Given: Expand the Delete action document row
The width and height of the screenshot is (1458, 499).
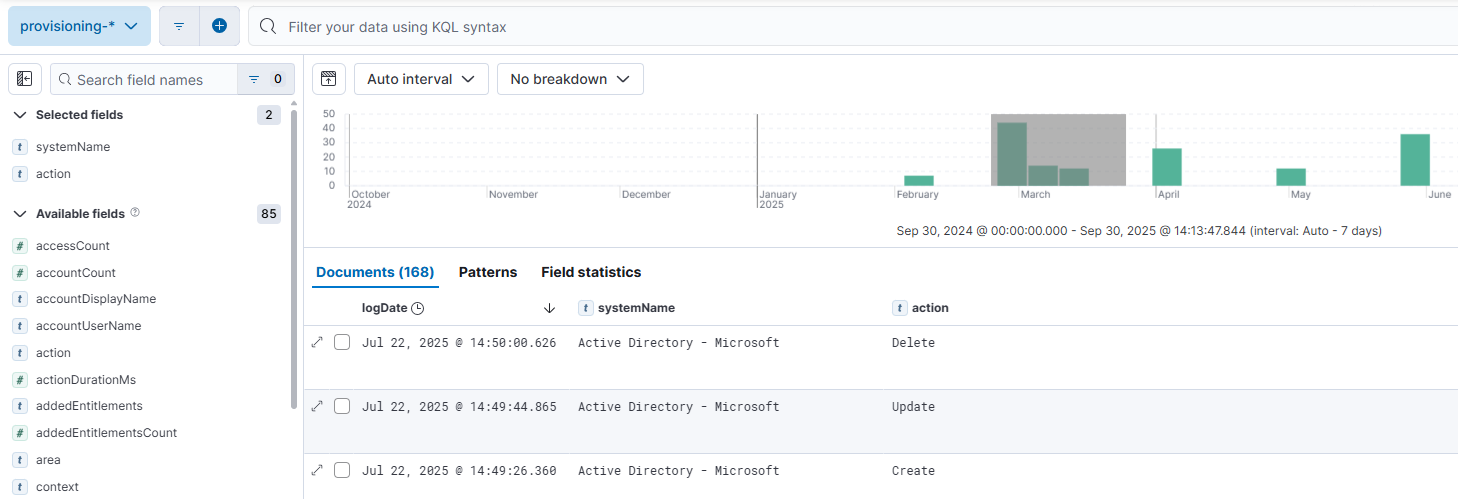Looking at the screenshot, I should click(317, 342).
